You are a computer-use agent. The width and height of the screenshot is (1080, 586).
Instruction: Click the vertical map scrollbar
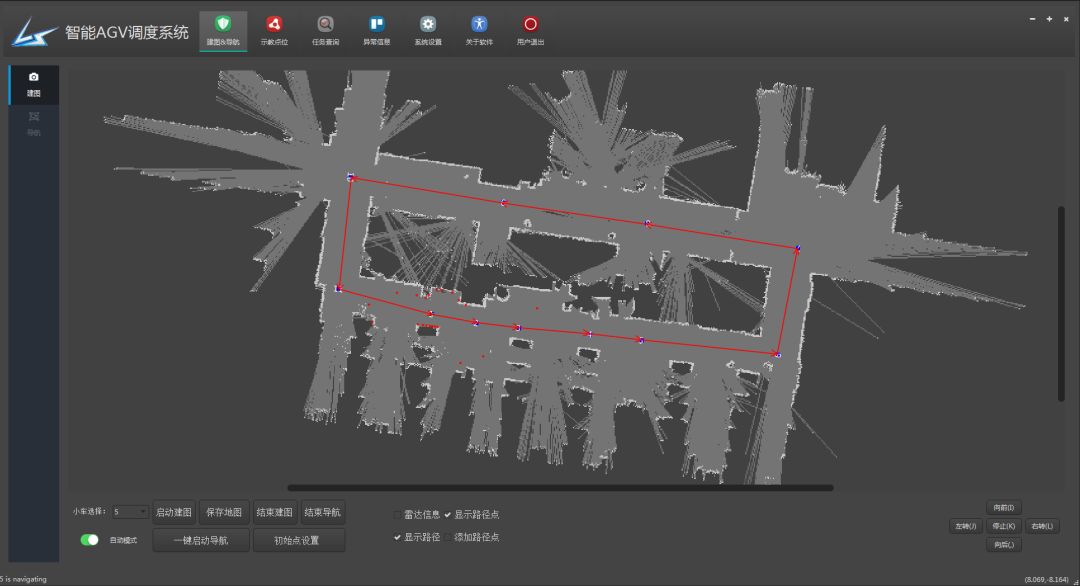point(1061,304)
